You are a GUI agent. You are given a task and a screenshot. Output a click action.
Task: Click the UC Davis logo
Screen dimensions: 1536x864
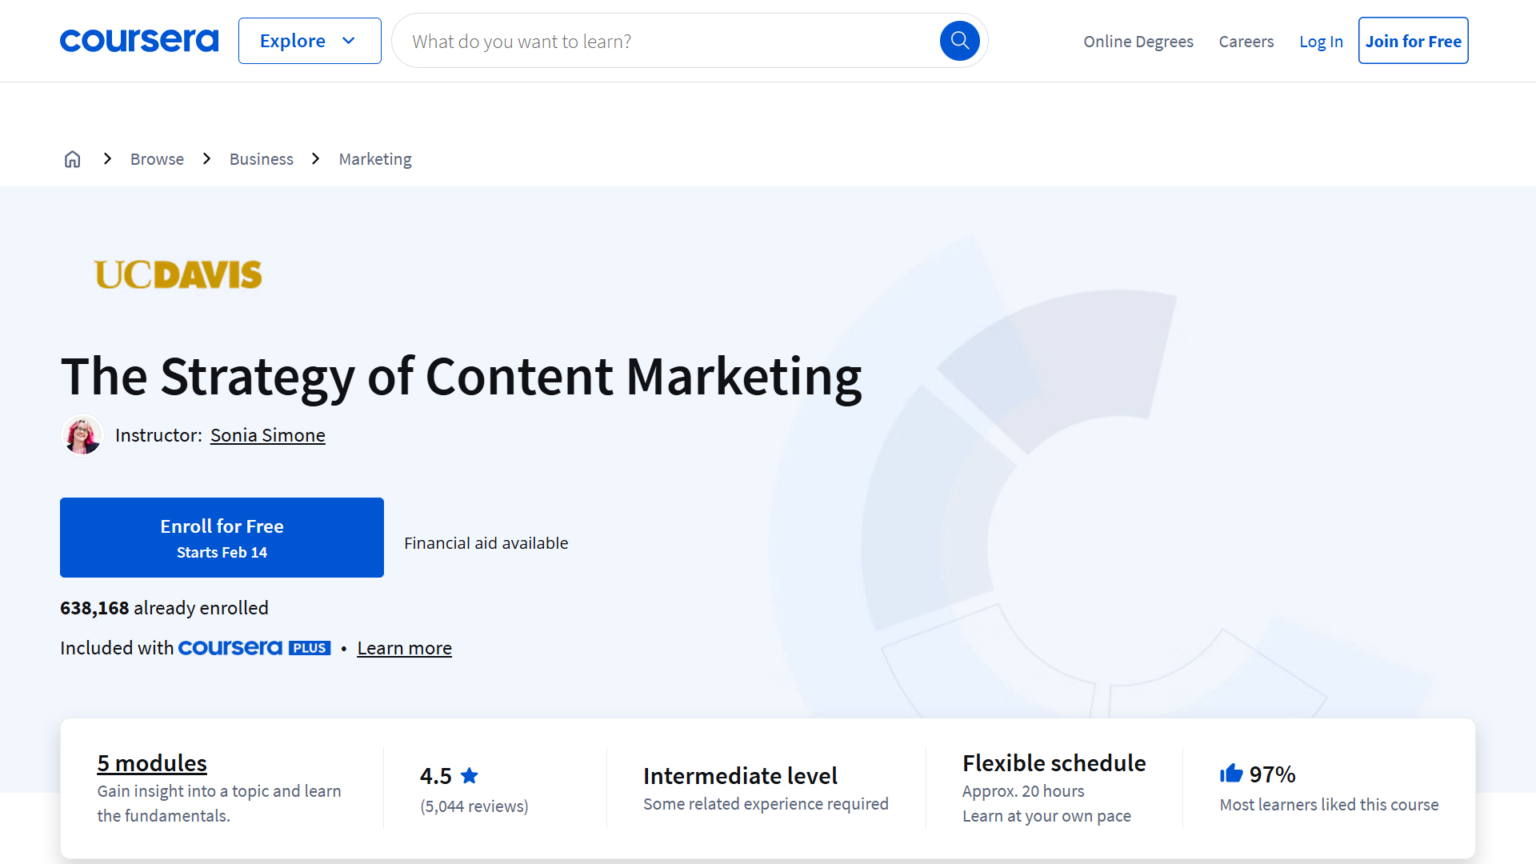(177, 274)
